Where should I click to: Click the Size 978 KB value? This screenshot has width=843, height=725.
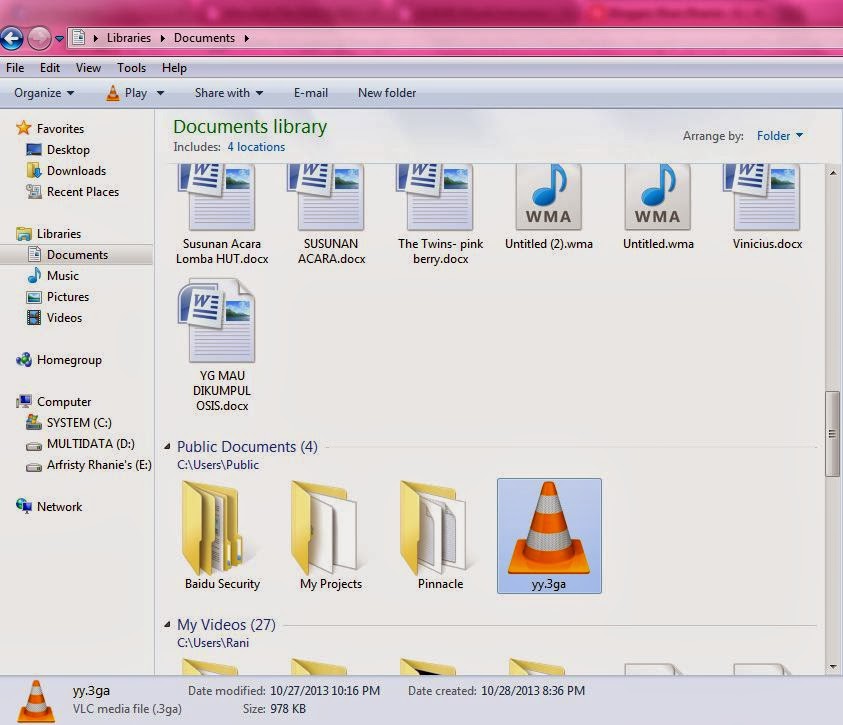pyautogui.click(x=288, y=709)
